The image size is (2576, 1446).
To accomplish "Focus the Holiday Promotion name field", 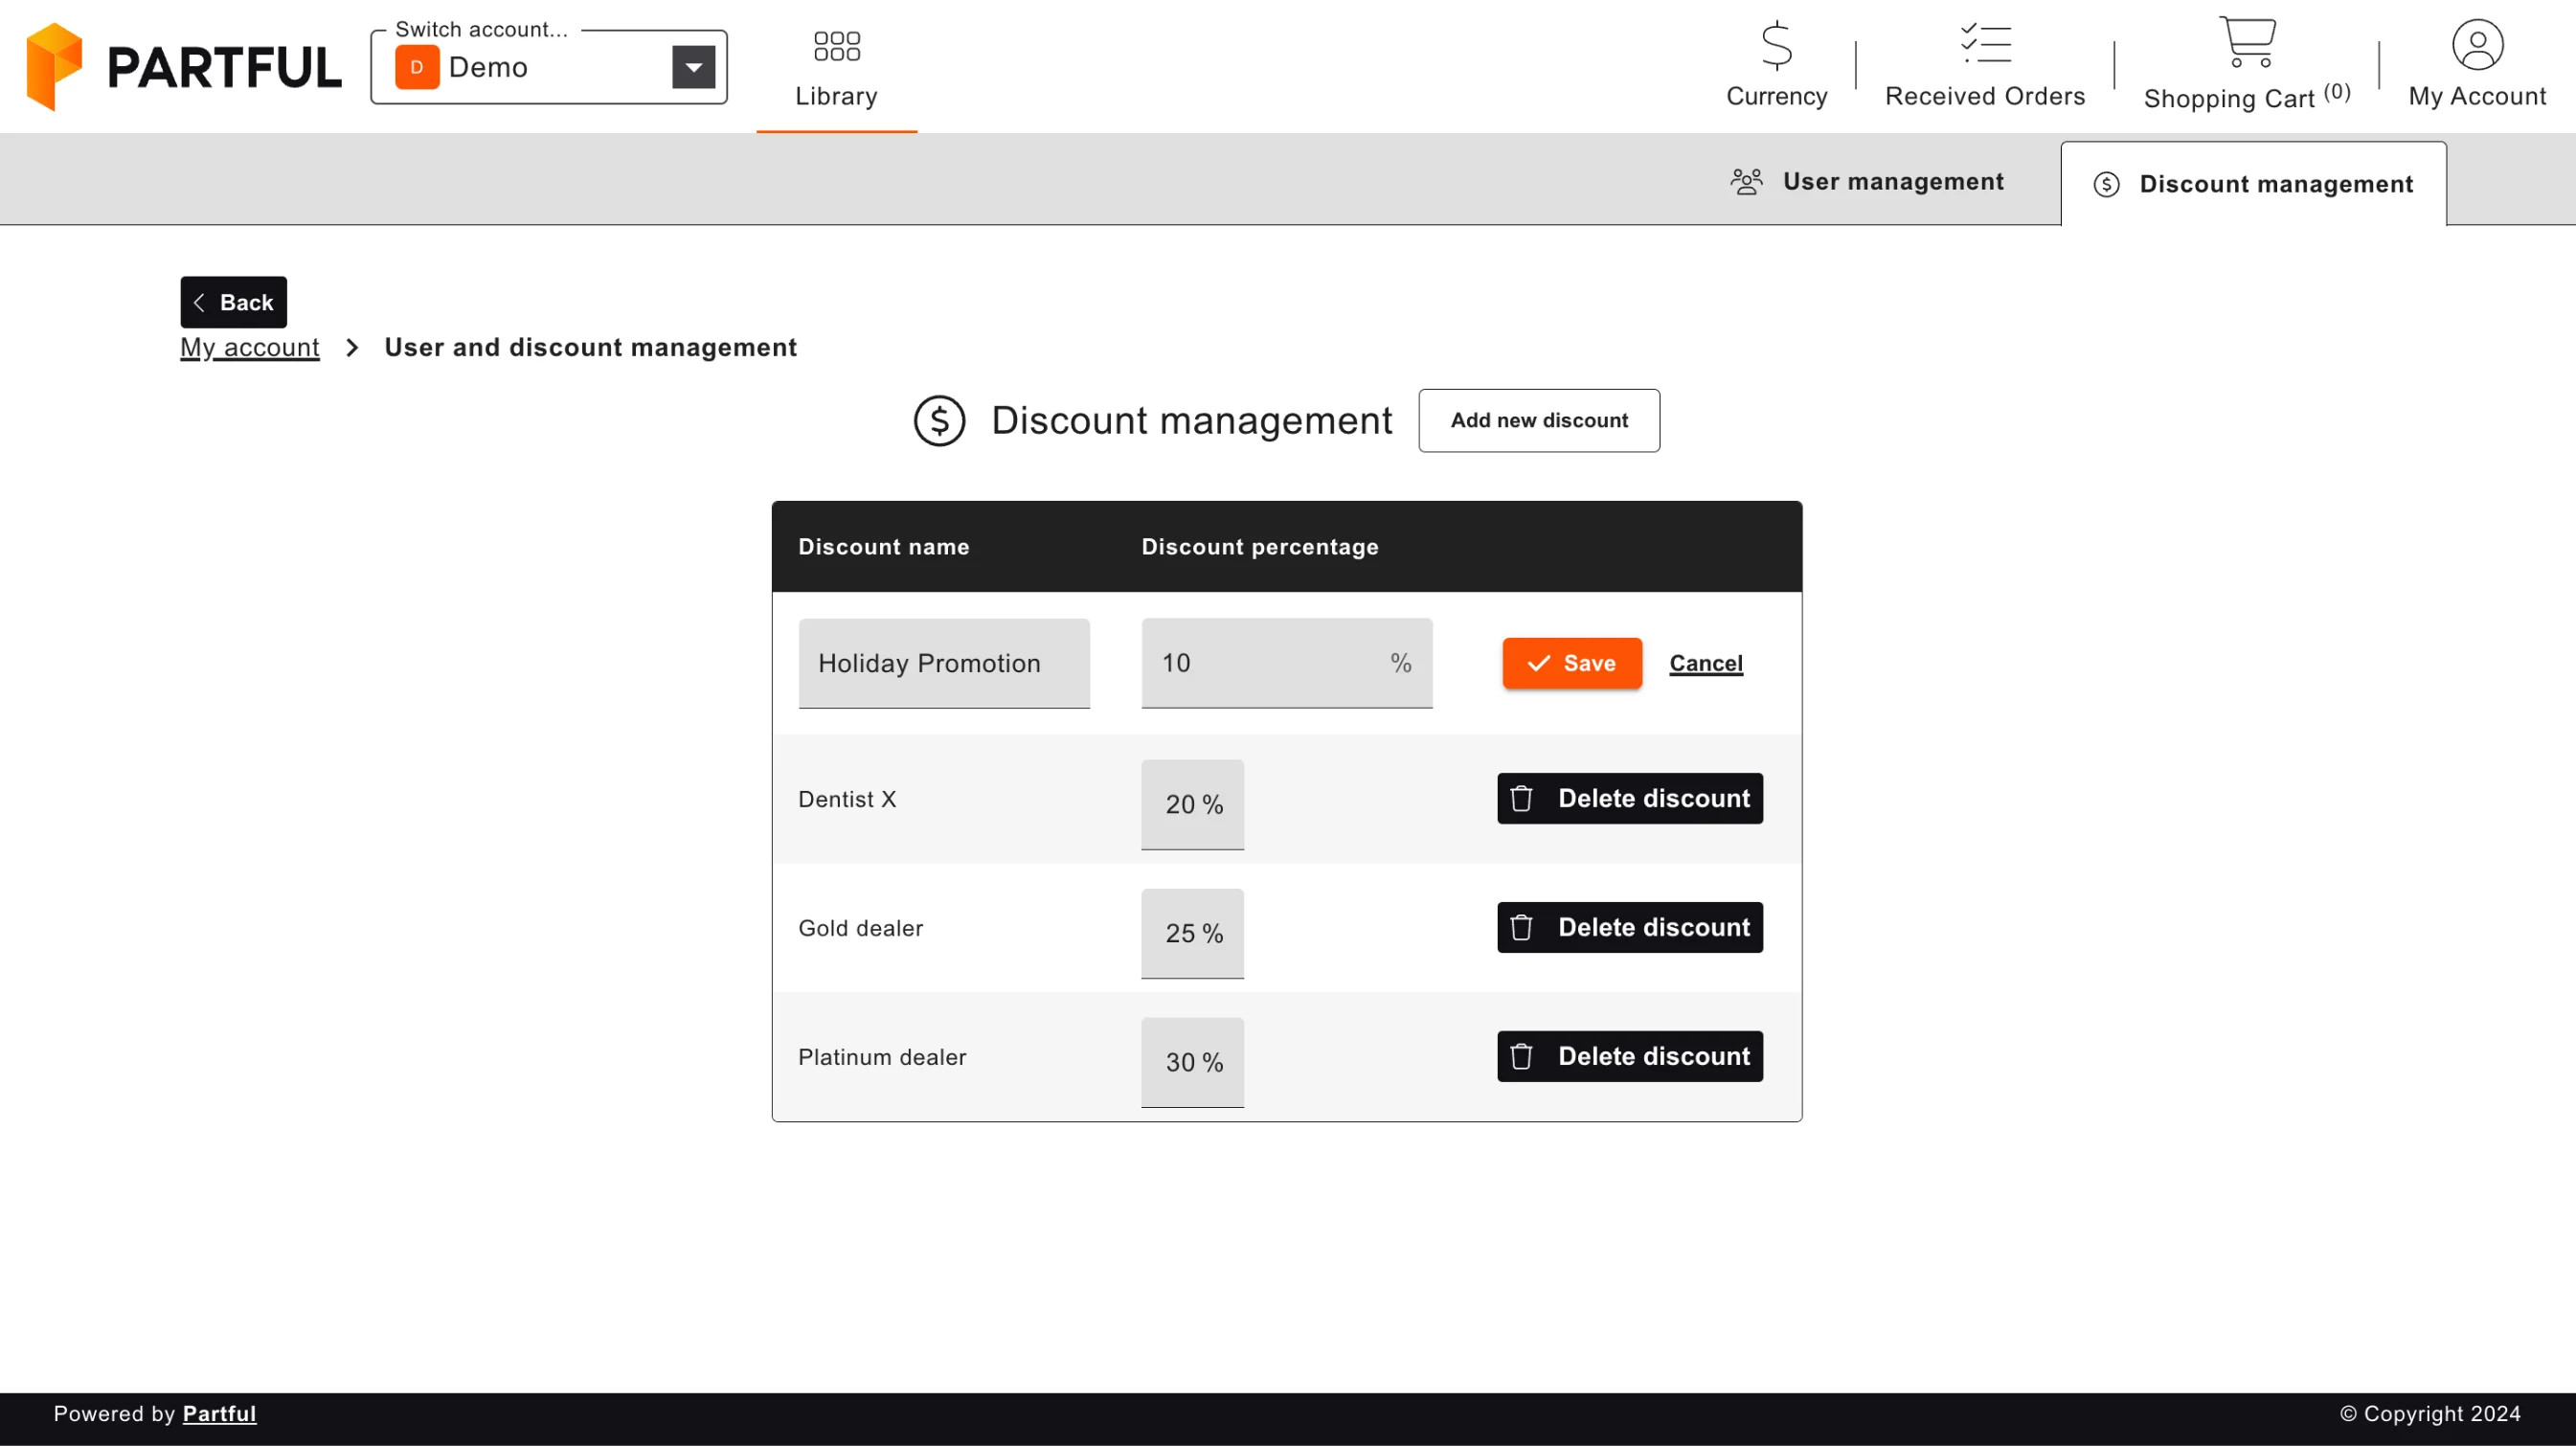I will coord(944,663).
